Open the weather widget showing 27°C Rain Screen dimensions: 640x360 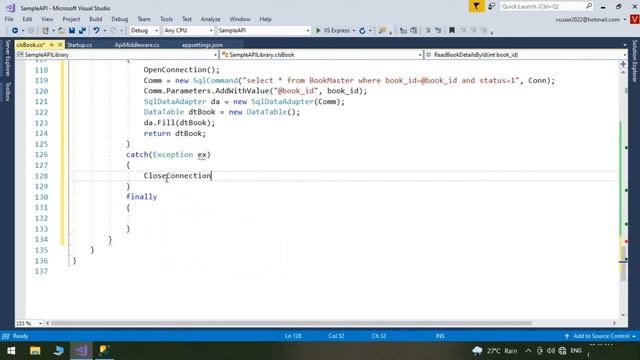click(494, 351)
